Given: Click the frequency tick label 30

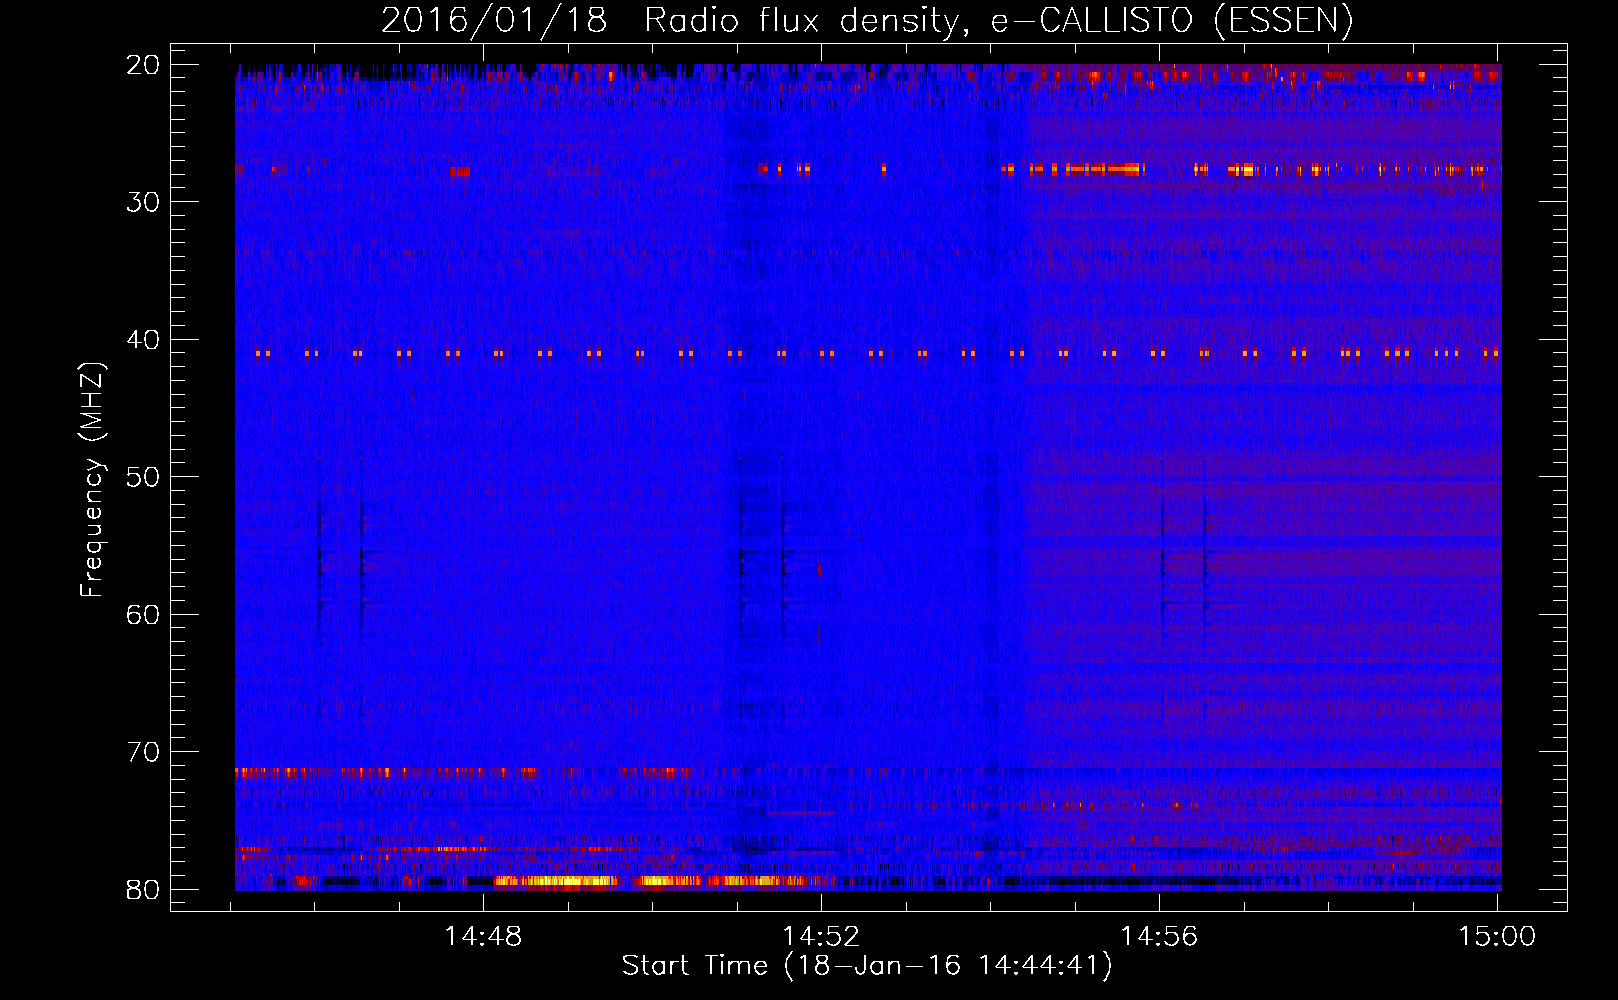Looking at the screenshot, I should click(144, 202).
